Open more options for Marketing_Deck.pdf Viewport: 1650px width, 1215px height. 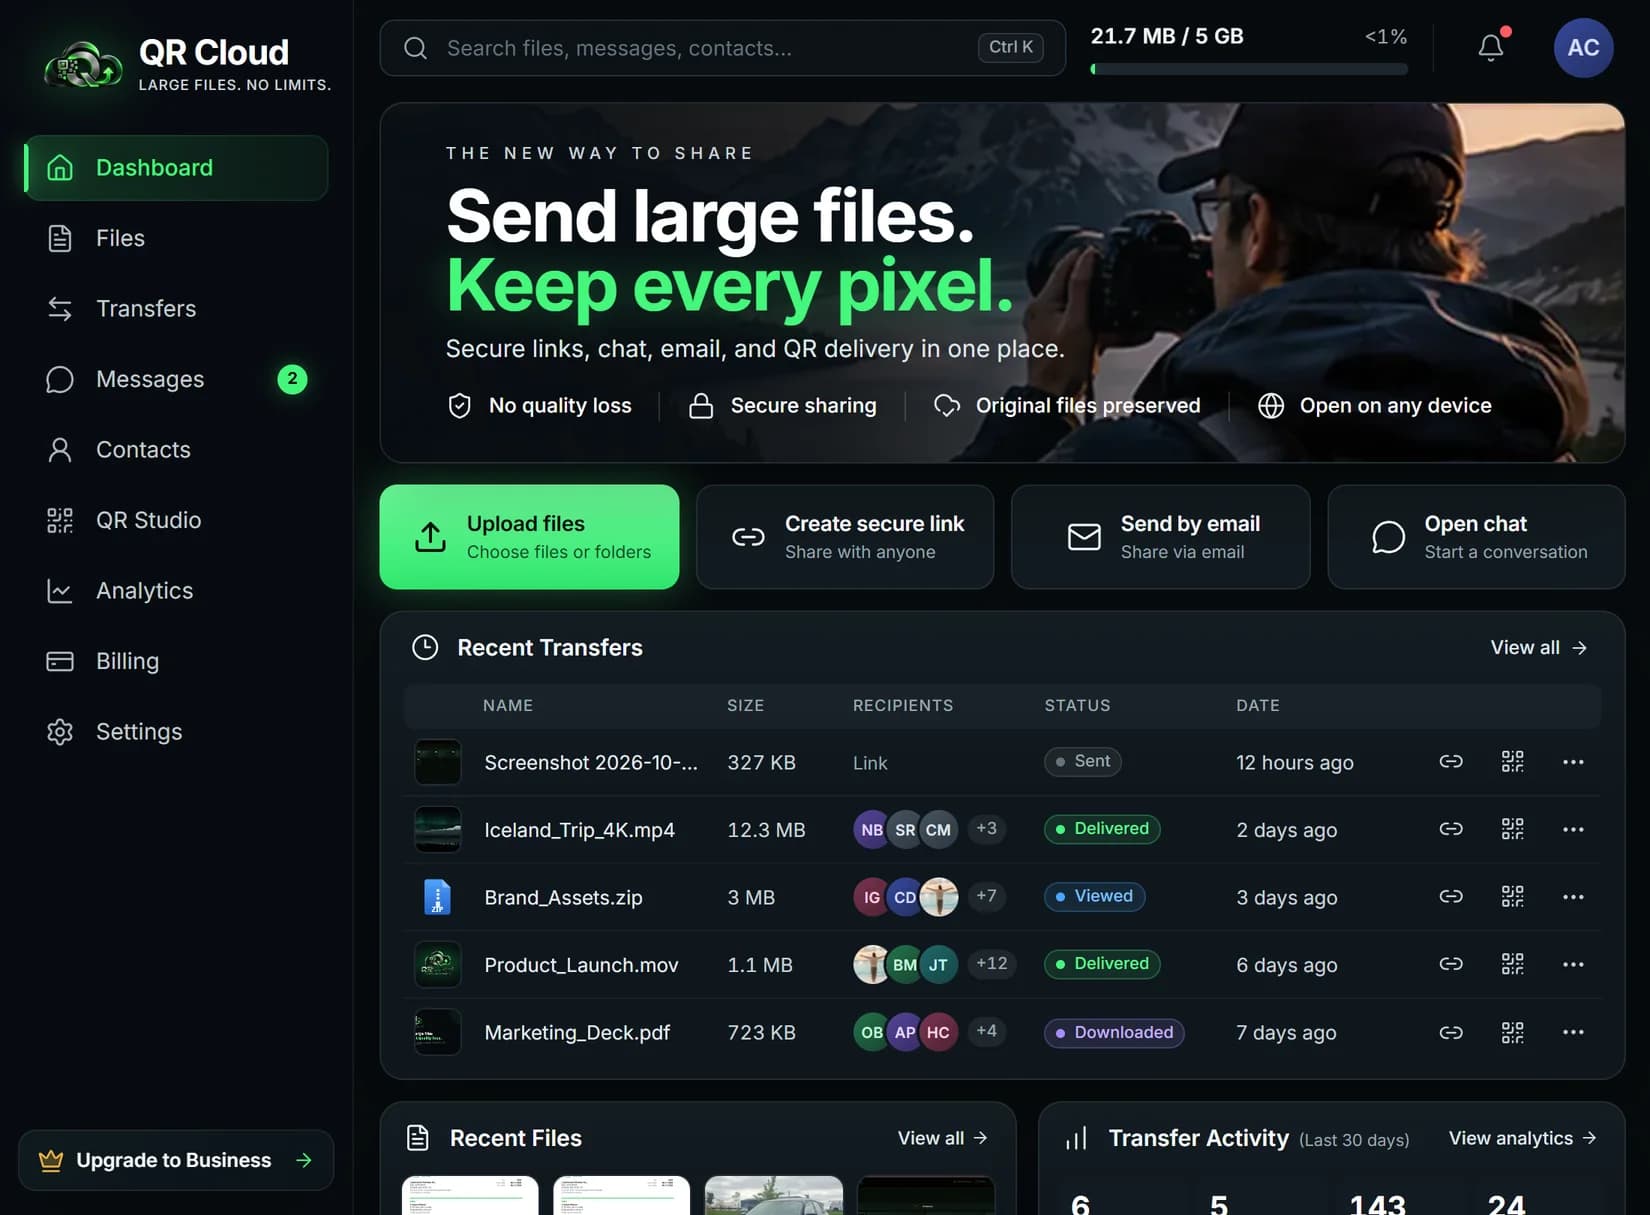click(1573, 1032)
